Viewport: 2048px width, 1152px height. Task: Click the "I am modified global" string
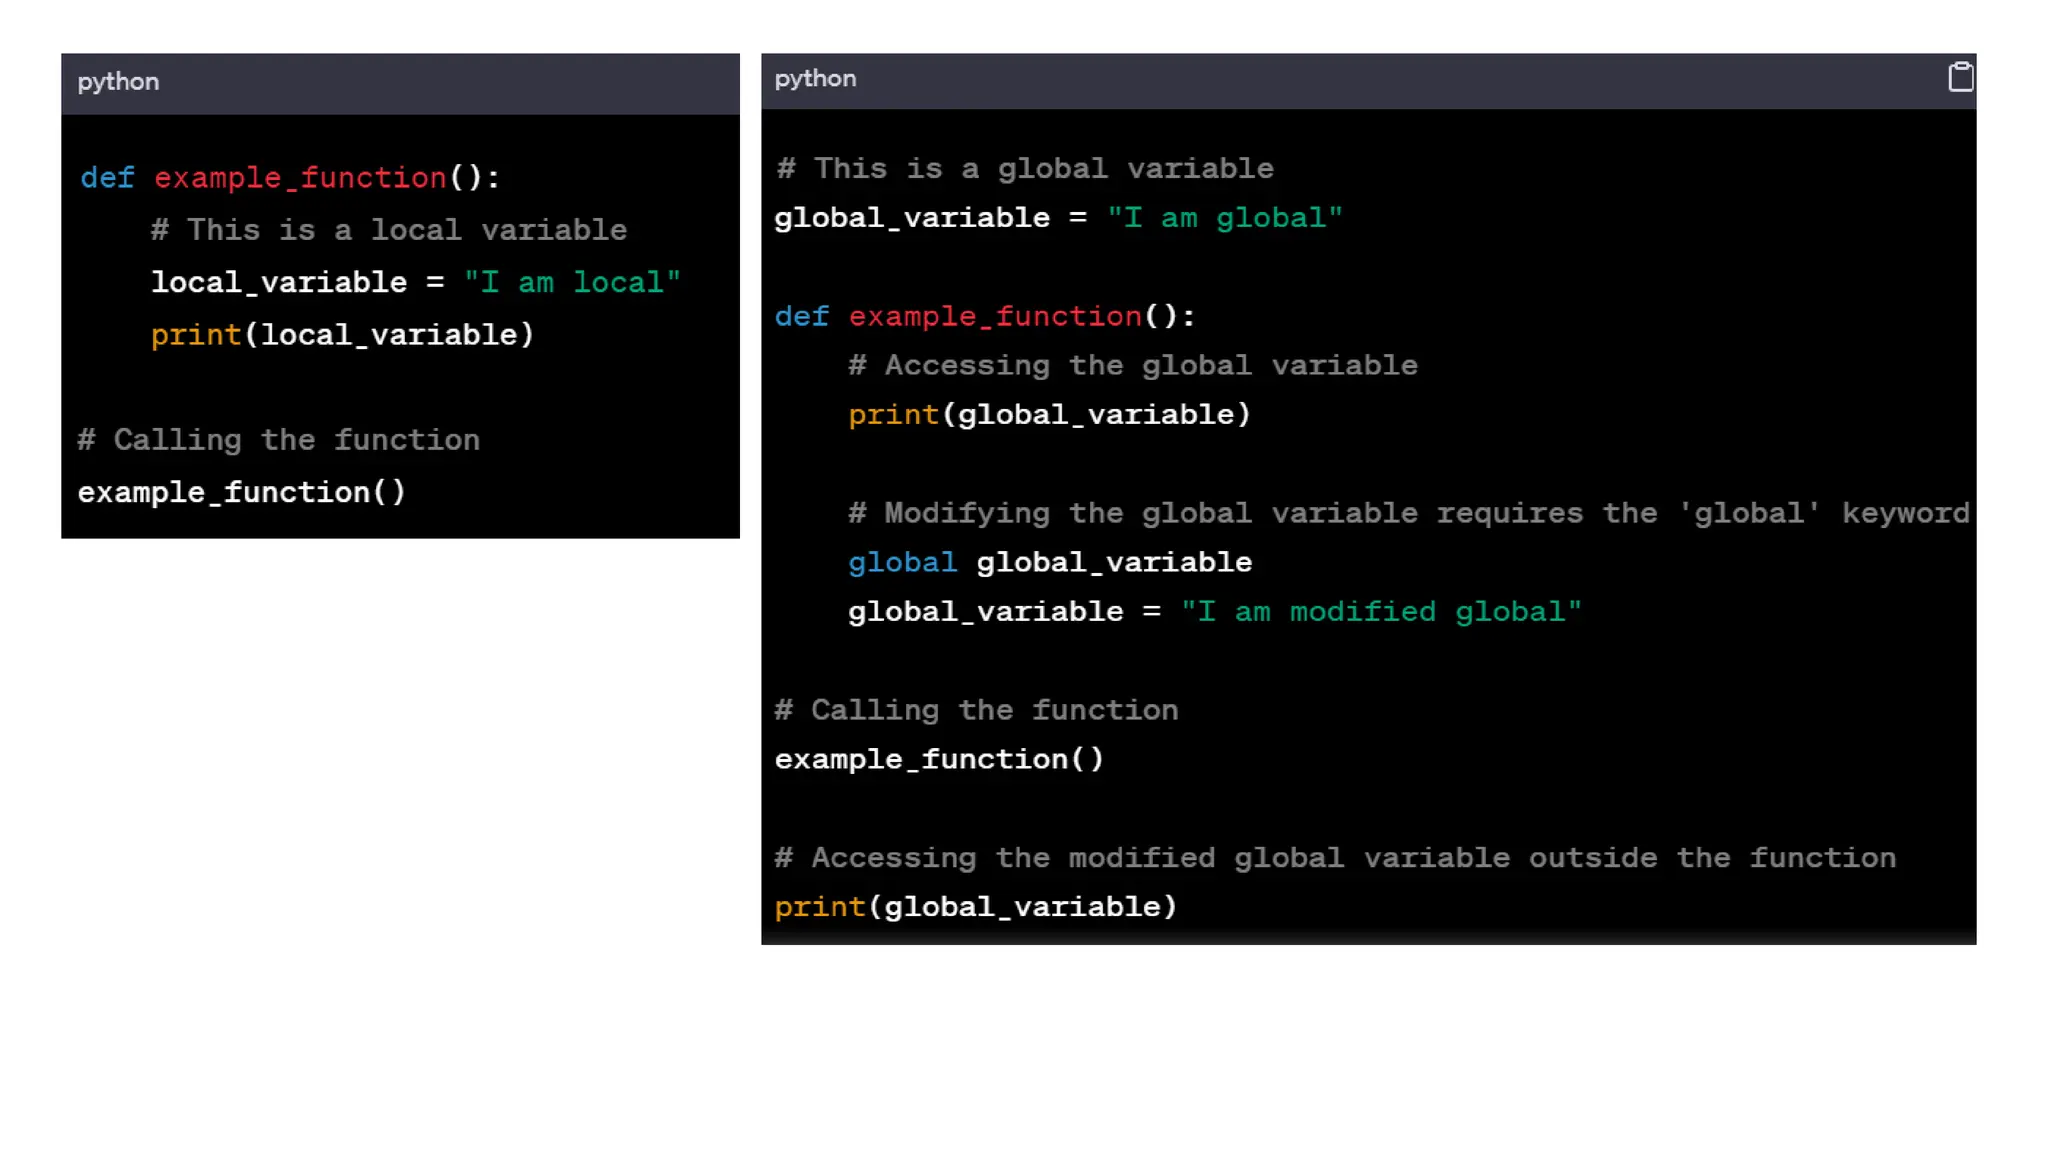coord(1380,611)
